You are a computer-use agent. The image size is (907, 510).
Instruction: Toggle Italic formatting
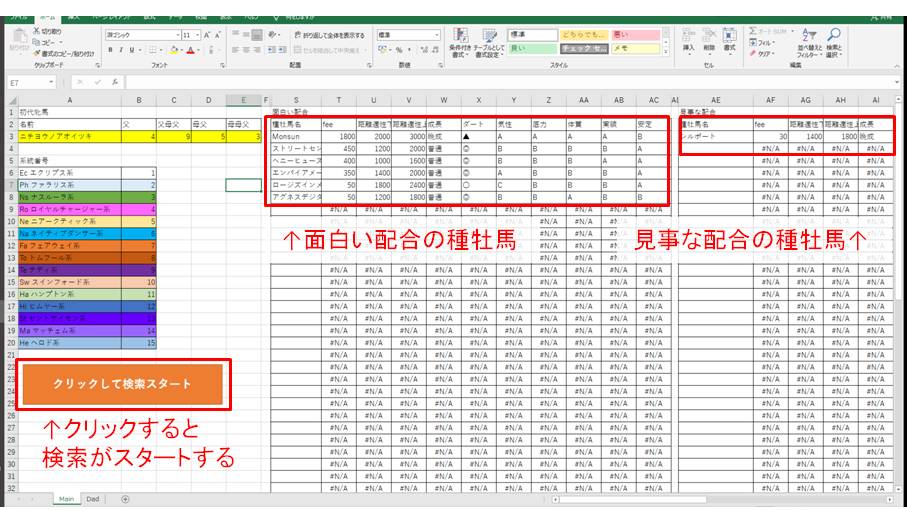tap(121, 50)
